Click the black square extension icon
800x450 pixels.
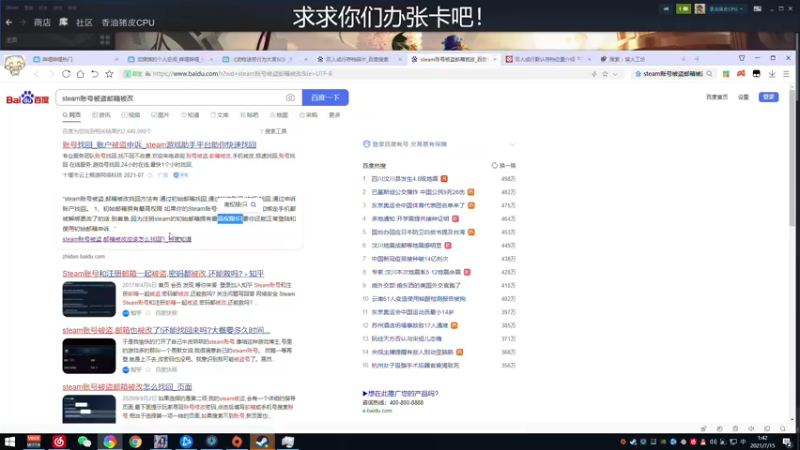(757, 74)
